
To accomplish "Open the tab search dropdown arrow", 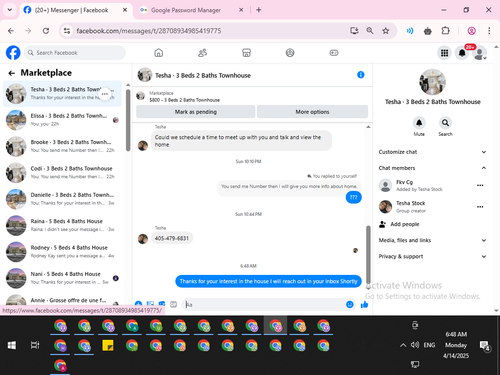I will (x=10, y=10).
